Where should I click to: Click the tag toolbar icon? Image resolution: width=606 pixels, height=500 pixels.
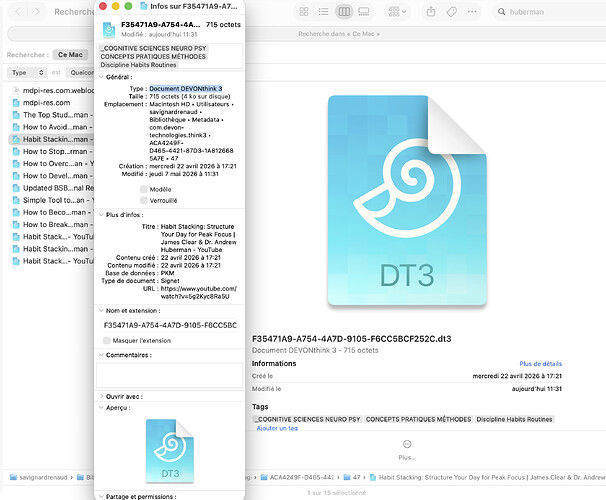coord(451,12)
